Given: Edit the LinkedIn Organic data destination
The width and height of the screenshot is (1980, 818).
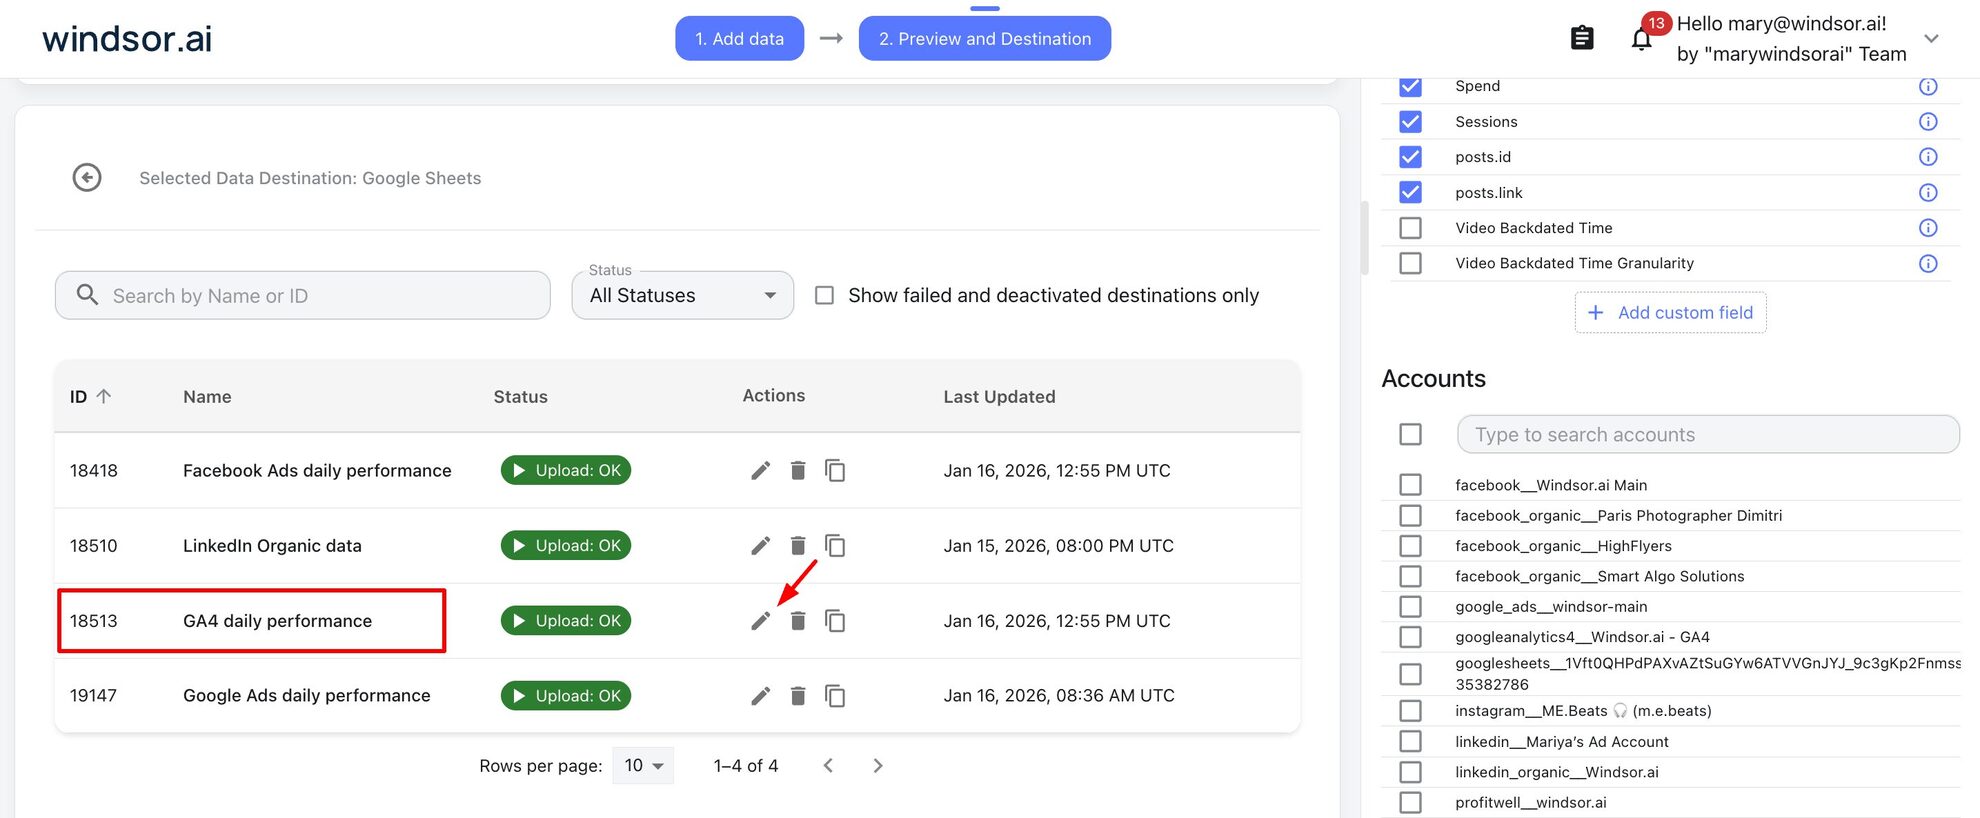Looking at the screenshot, I should click(x=761, y=545).
